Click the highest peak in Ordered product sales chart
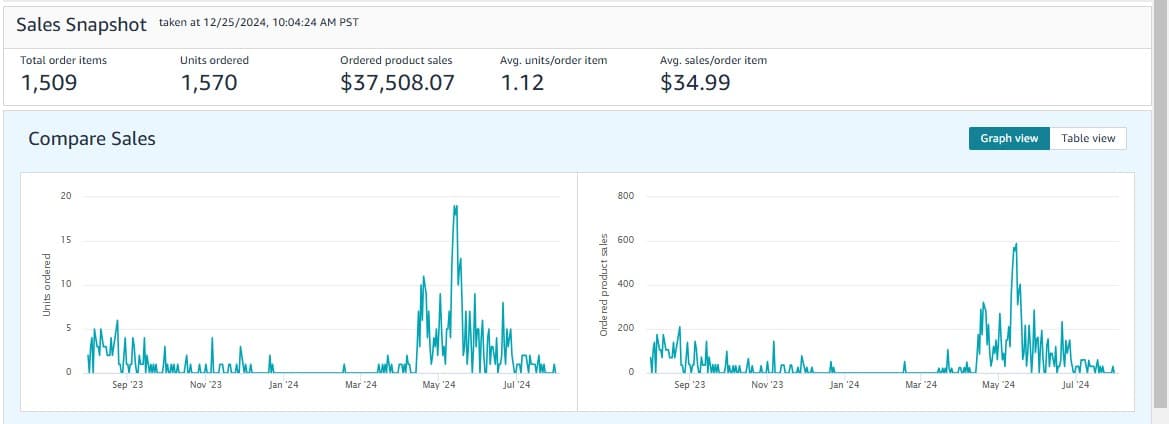Image resolution: width=1169 pixels, height=424 pixels. [1015, 244]
